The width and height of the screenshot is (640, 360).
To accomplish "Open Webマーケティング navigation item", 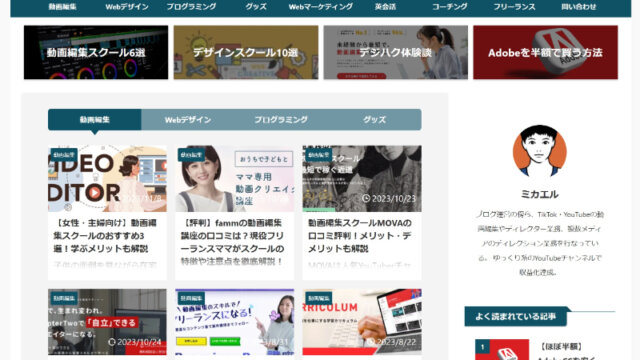I will (320, 7).
